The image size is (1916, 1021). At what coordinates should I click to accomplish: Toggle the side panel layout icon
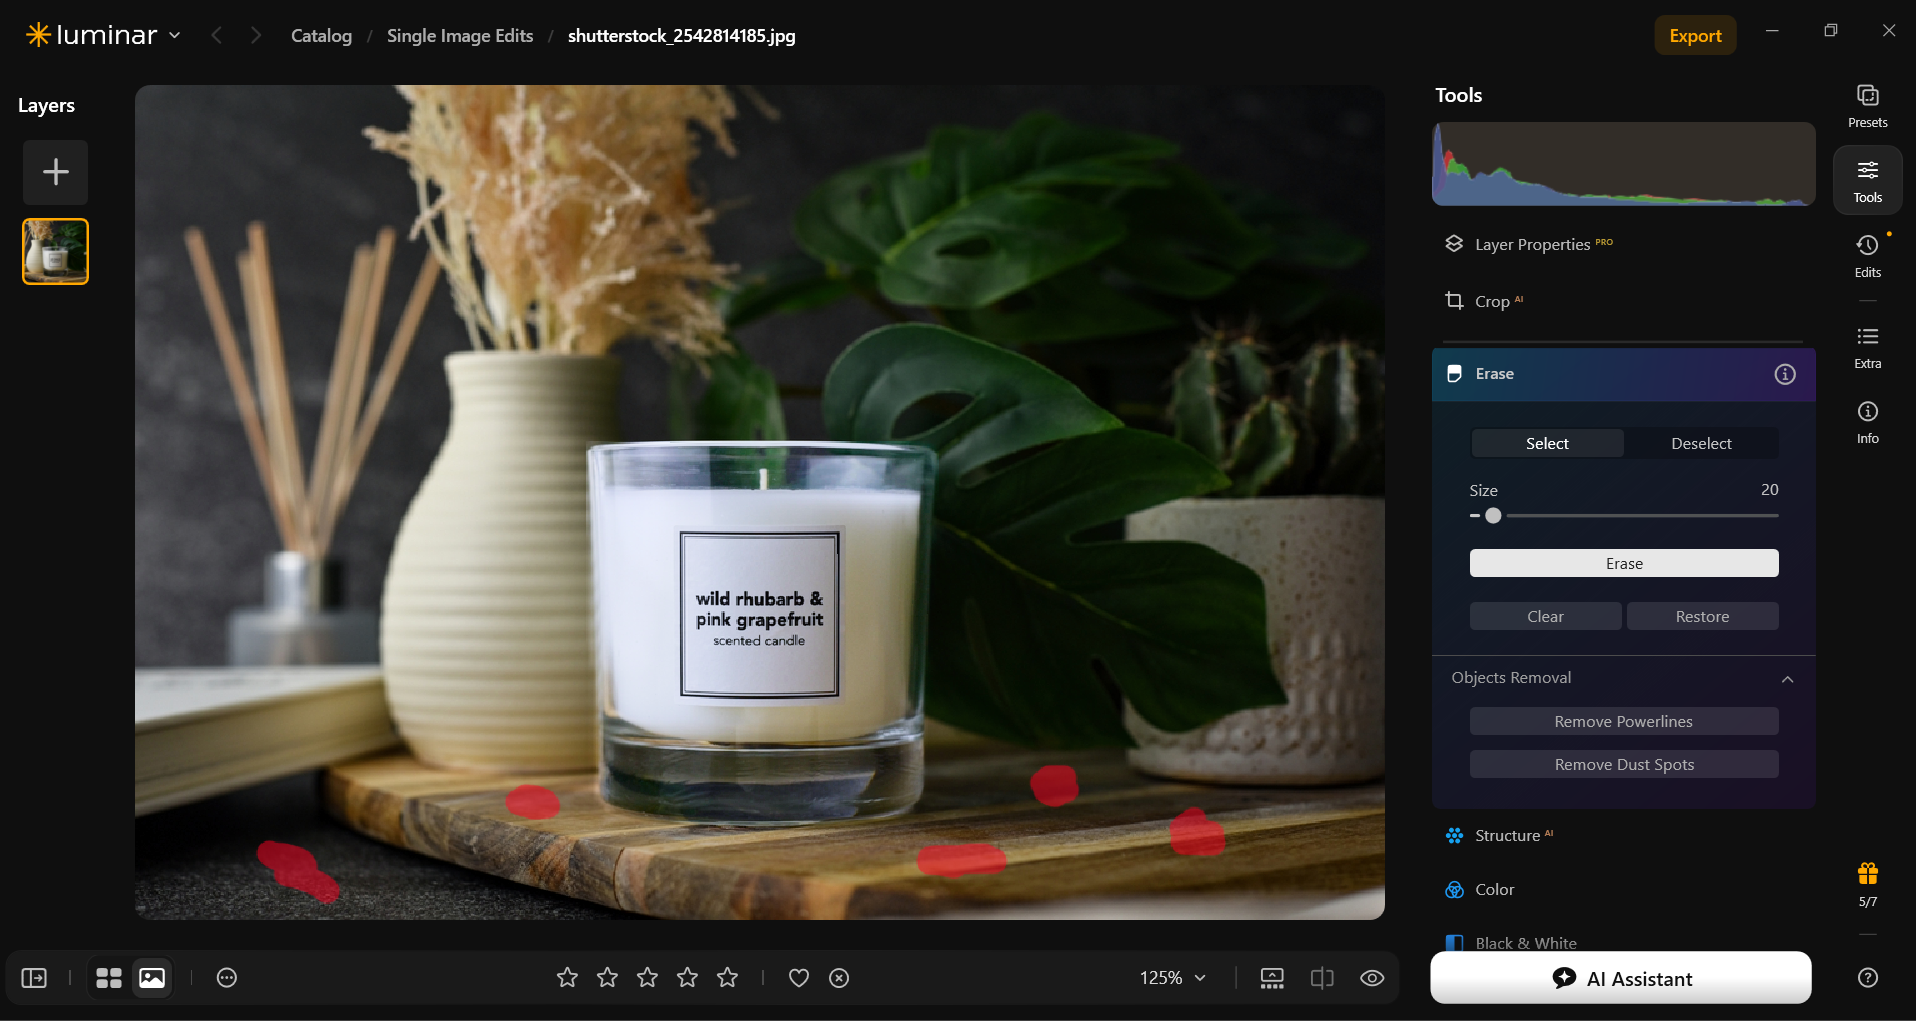click(34, 978)
